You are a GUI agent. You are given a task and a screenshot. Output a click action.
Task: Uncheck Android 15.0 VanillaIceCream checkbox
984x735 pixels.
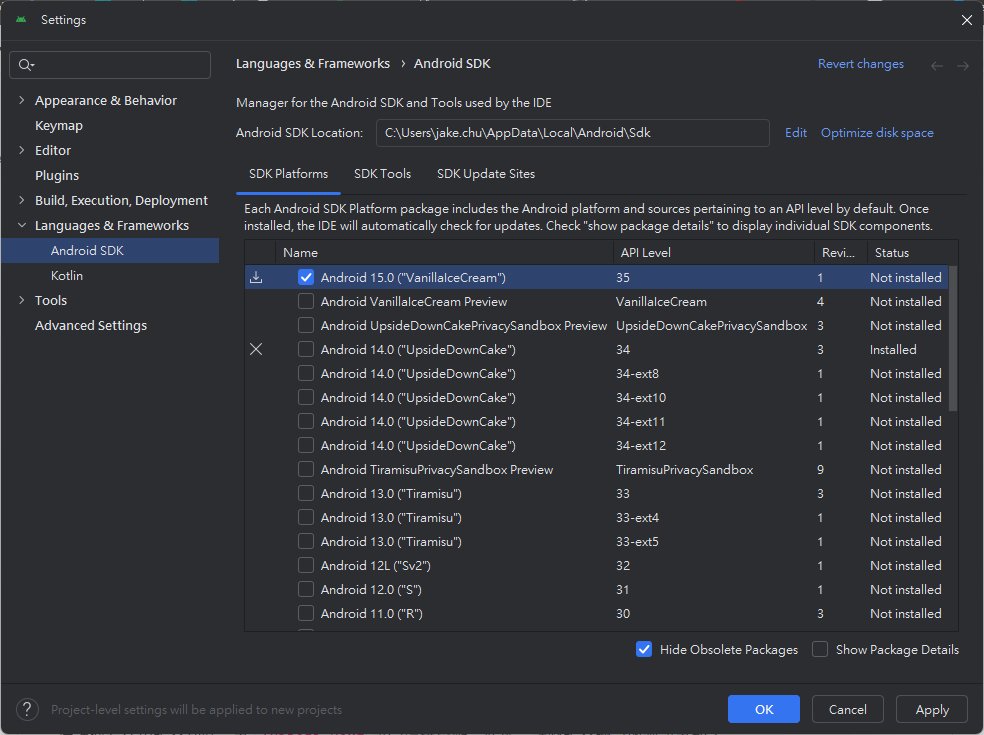click(306, 277)
